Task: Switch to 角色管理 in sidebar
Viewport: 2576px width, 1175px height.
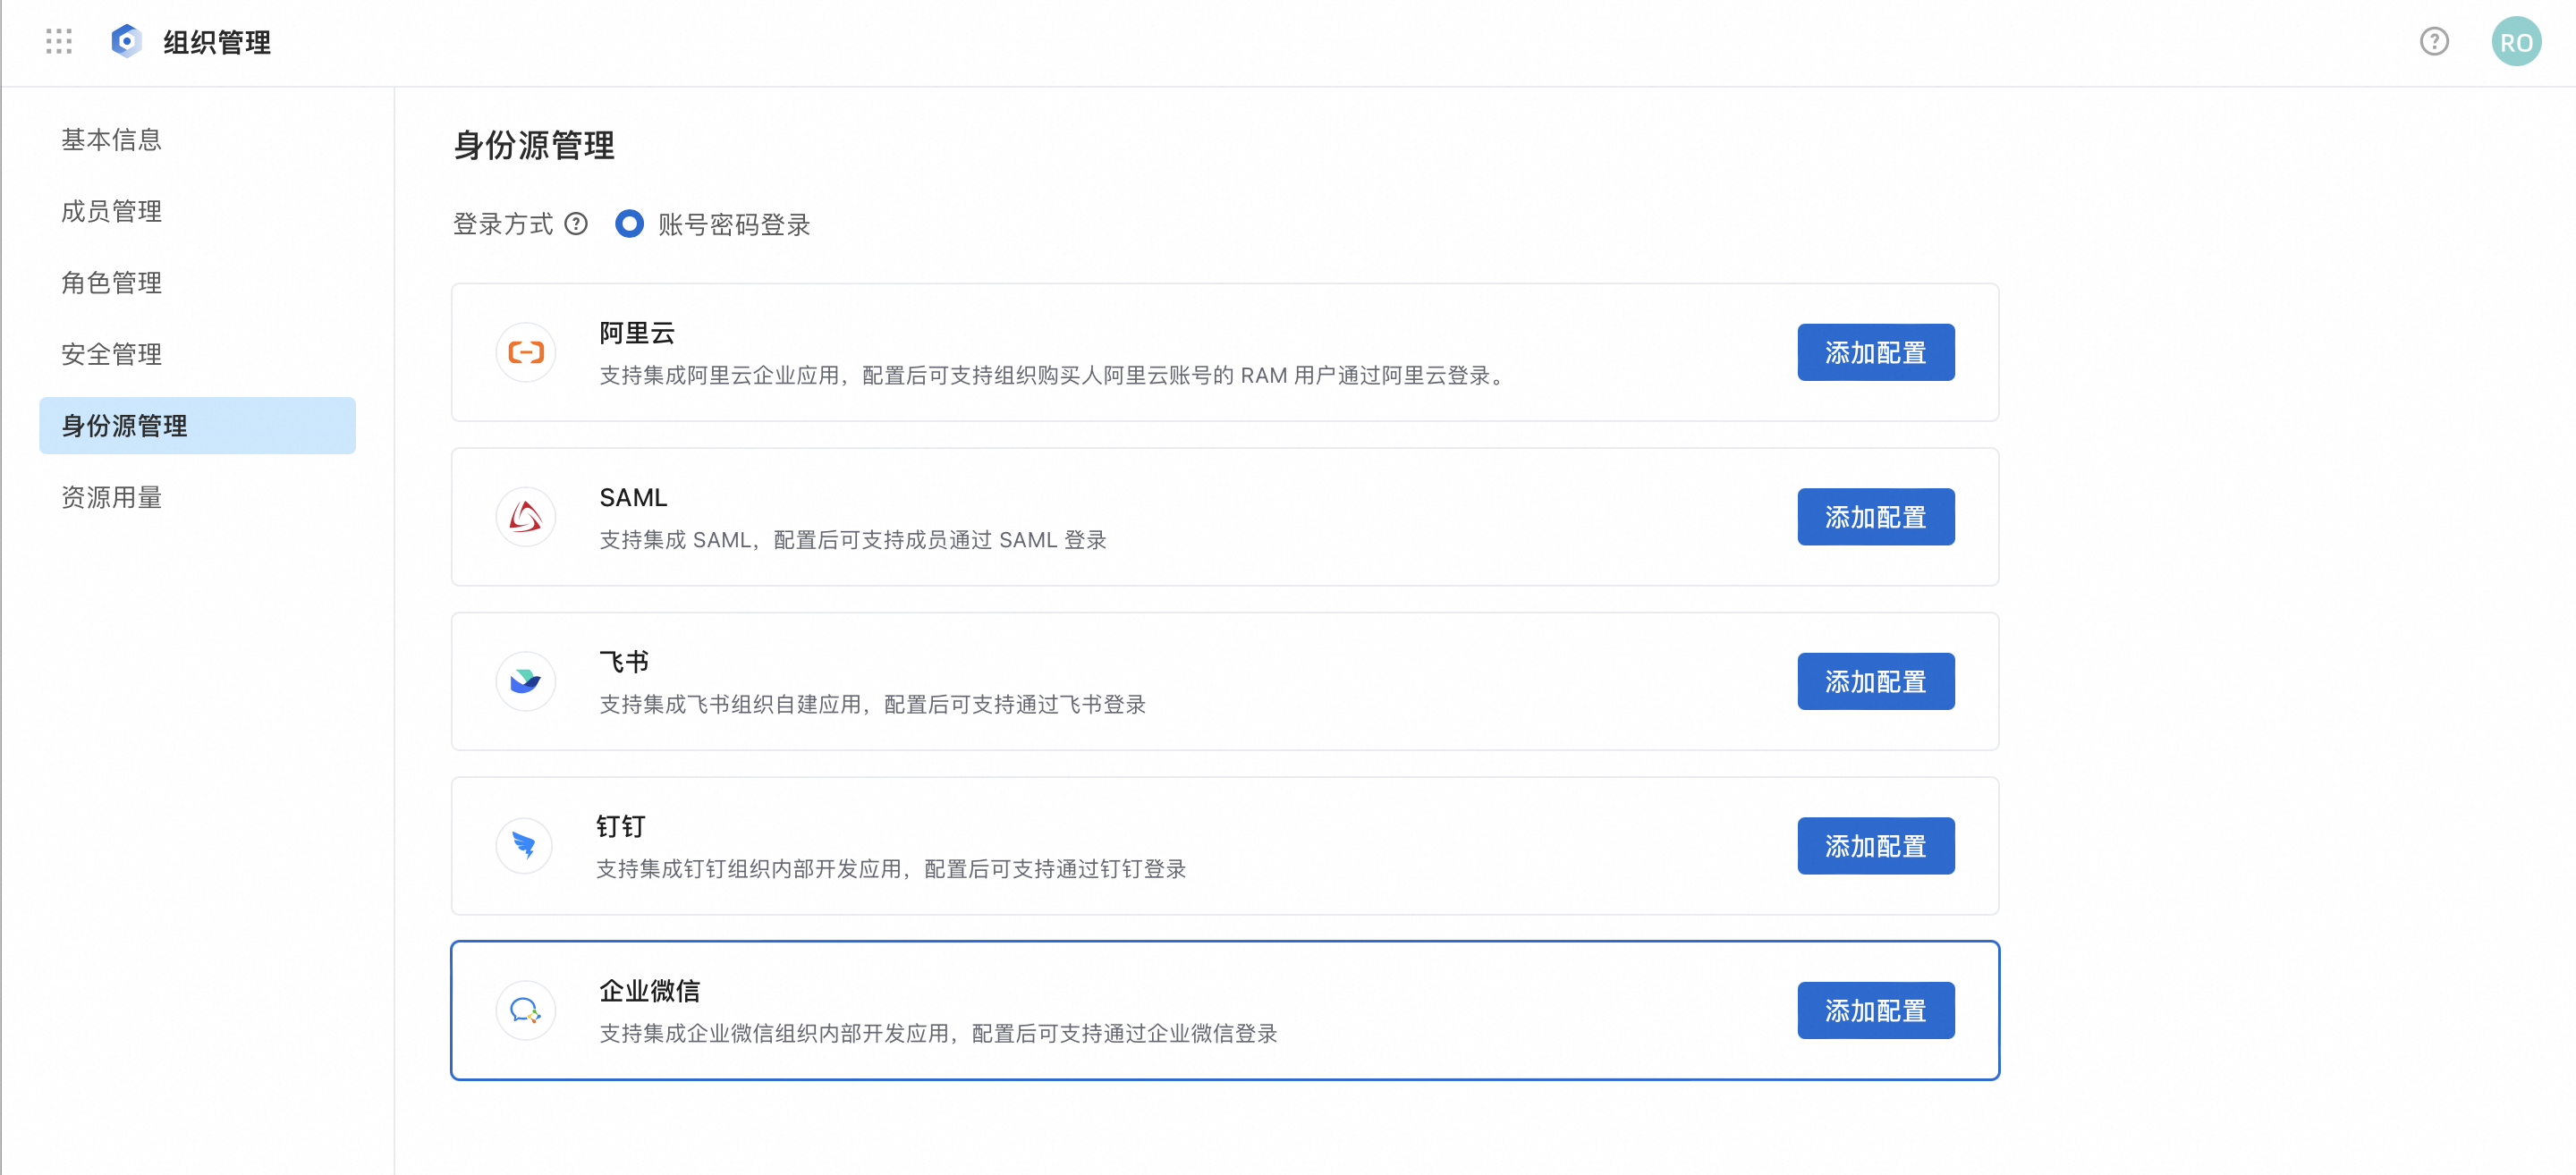Action: coord(111,283)
